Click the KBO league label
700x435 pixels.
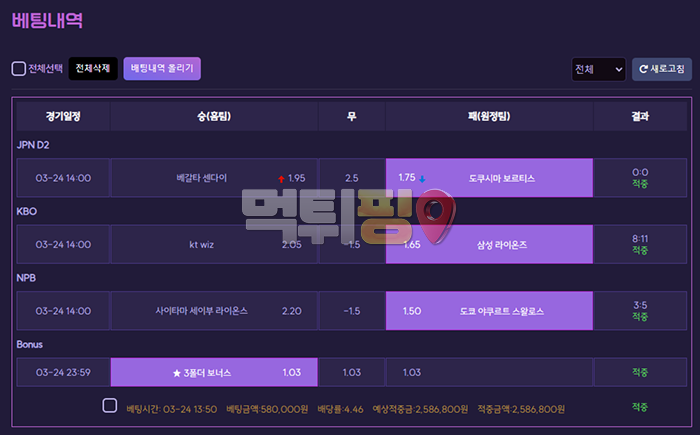click(27, 211)
